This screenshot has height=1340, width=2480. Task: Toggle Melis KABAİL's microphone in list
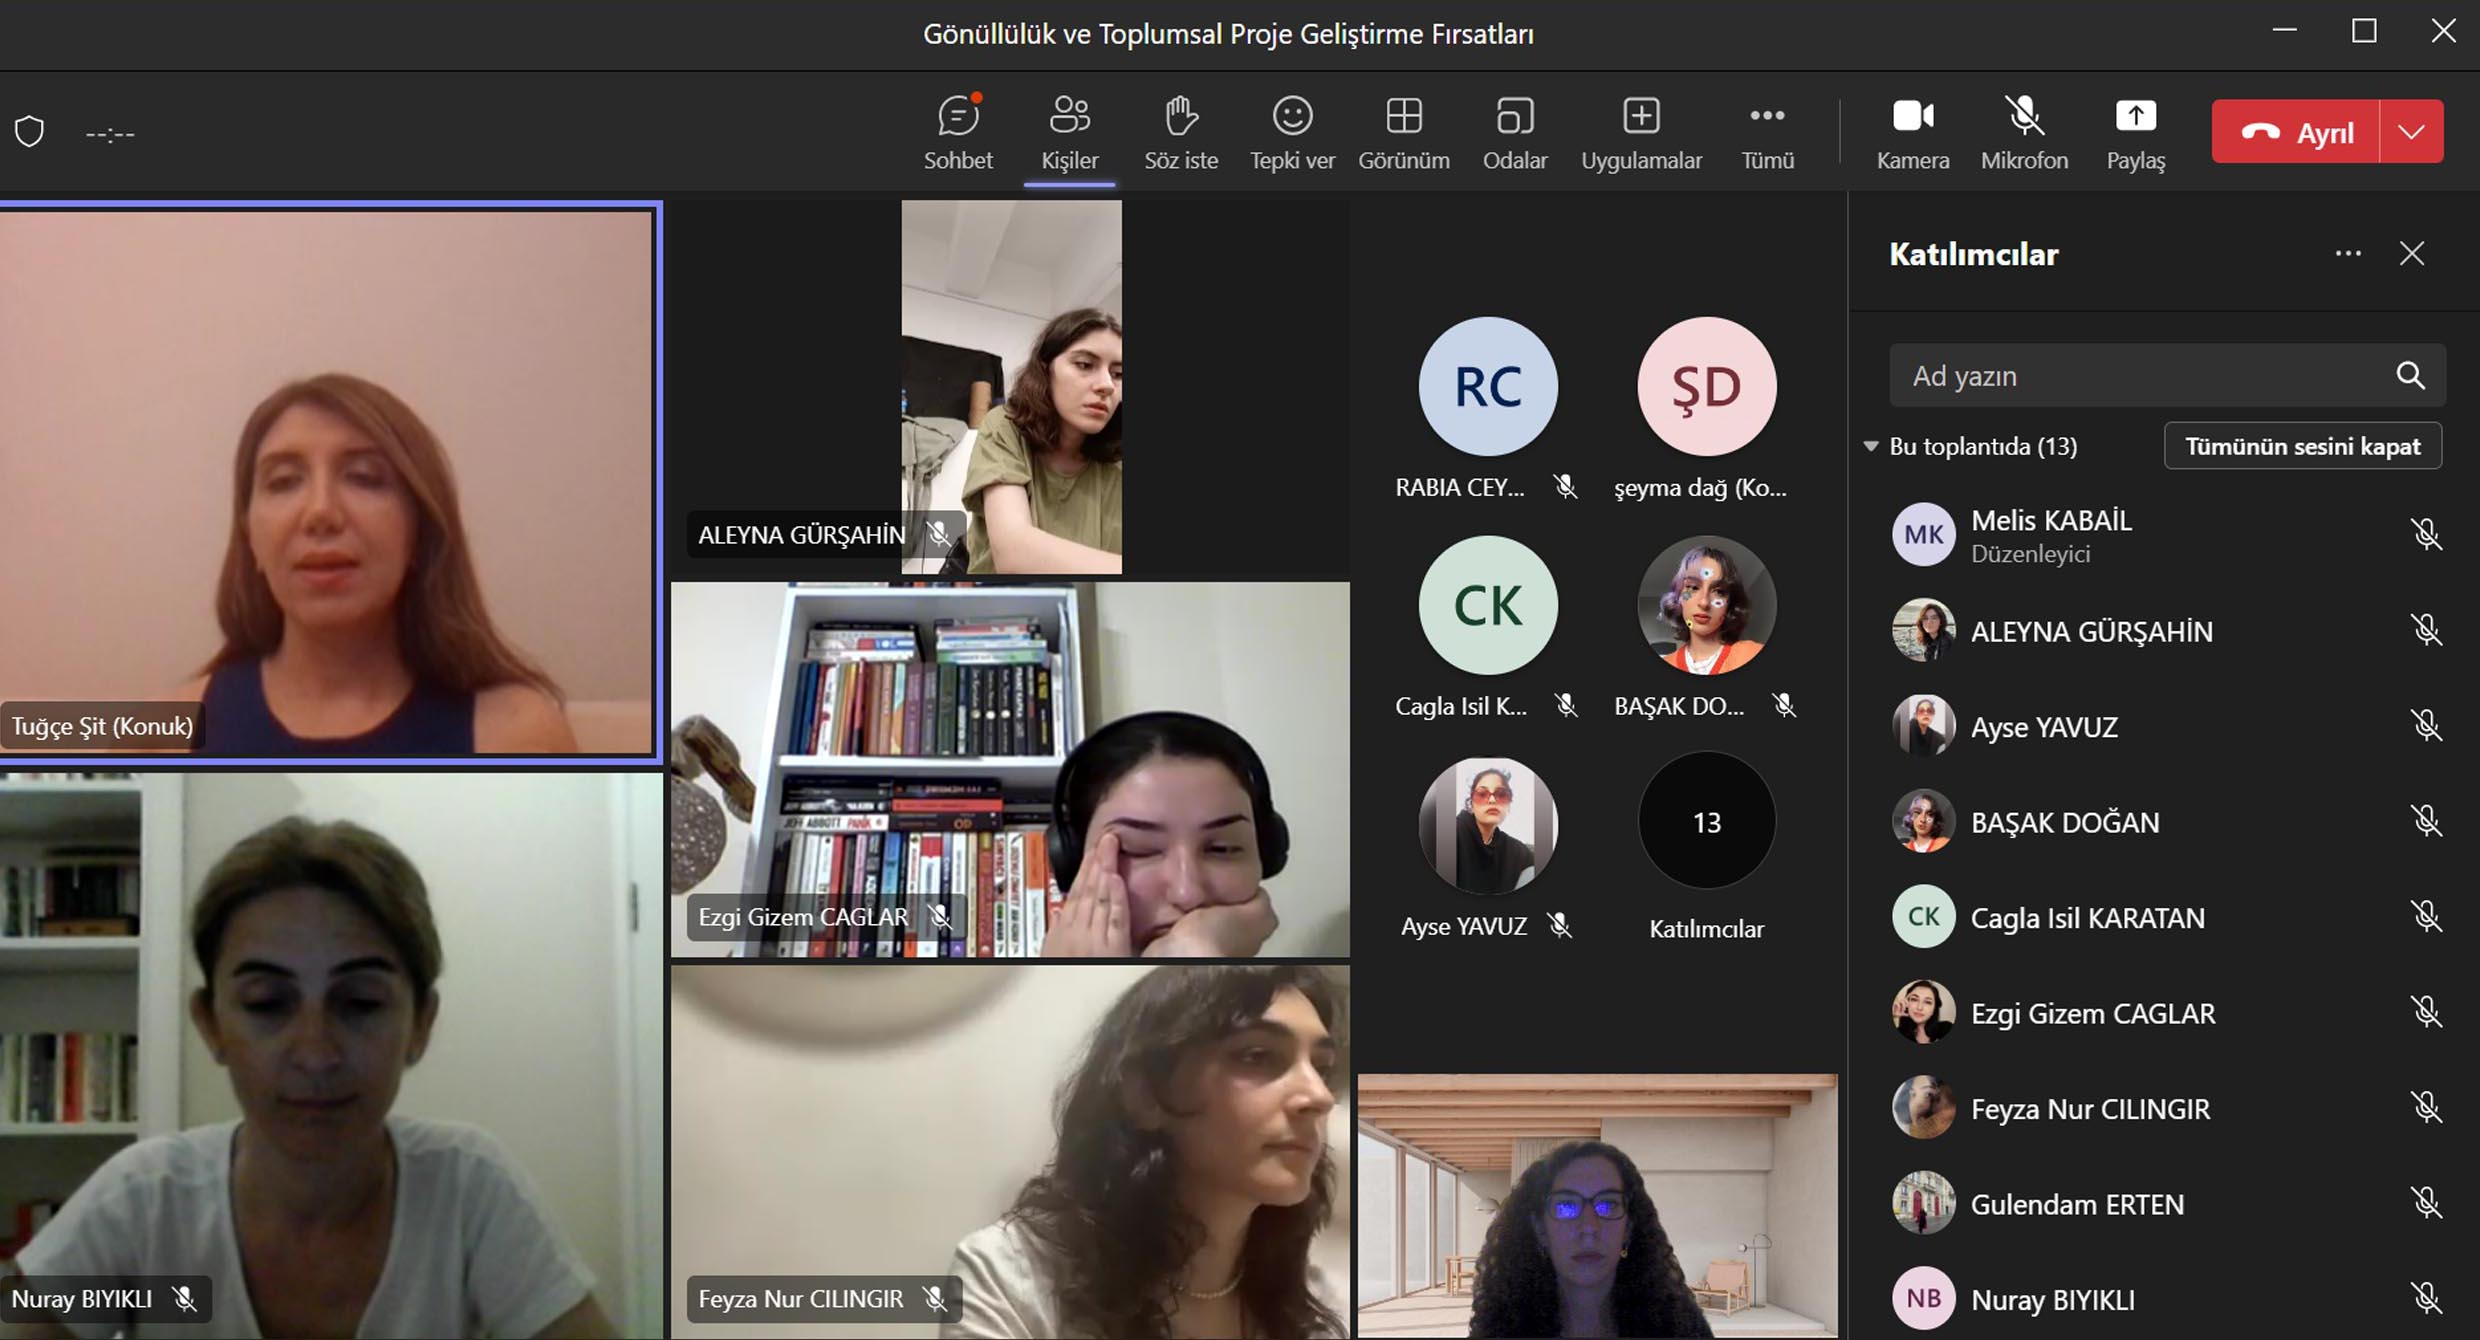pos(2425,534)
